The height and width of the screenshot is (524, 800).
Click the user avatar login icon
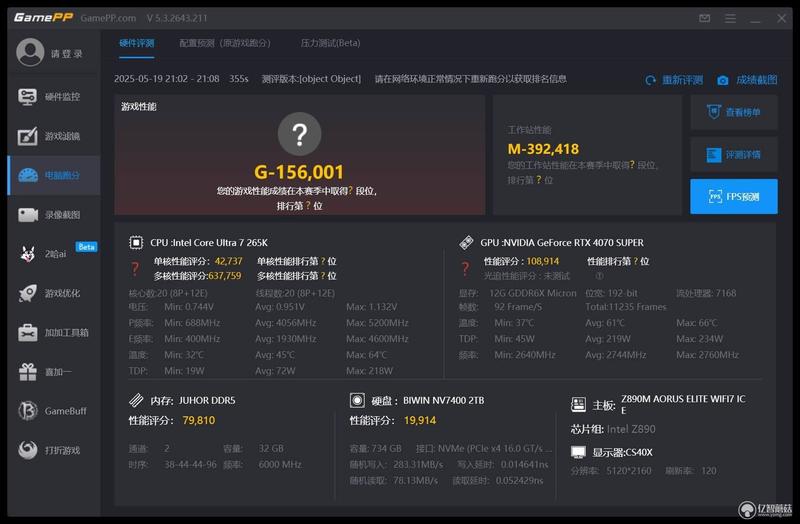pyautogui.click(x=30, y=52)
